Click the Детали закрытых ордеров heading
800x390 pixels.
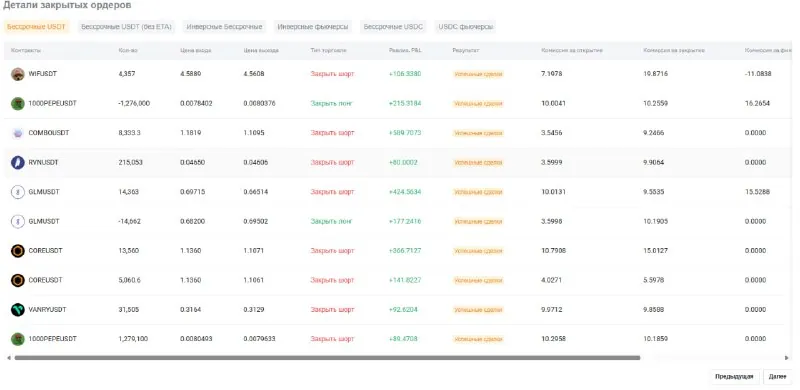(x=67, y=6)
